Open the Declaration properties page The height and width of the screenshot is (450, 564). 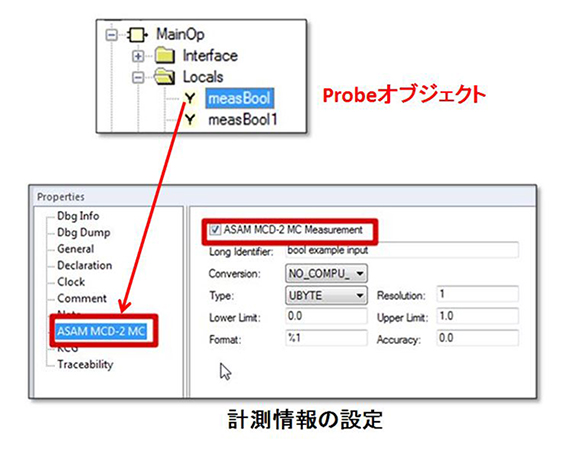click(x=85, y=265)
